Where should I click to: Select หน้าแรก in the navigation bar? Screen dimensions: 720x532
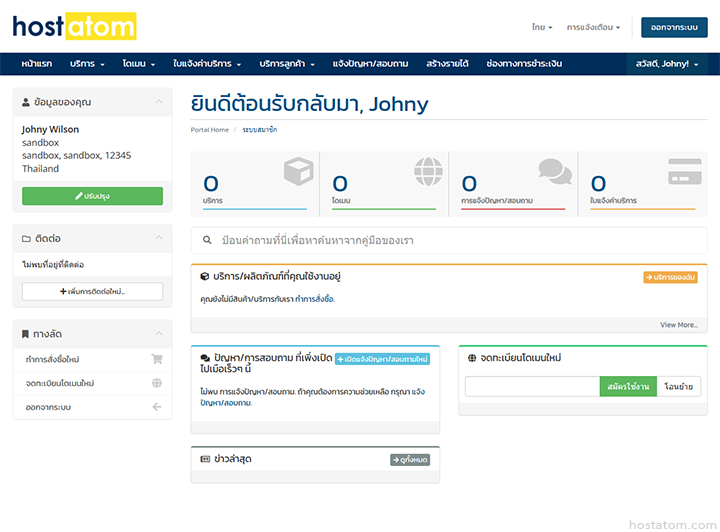coord(36,64)
